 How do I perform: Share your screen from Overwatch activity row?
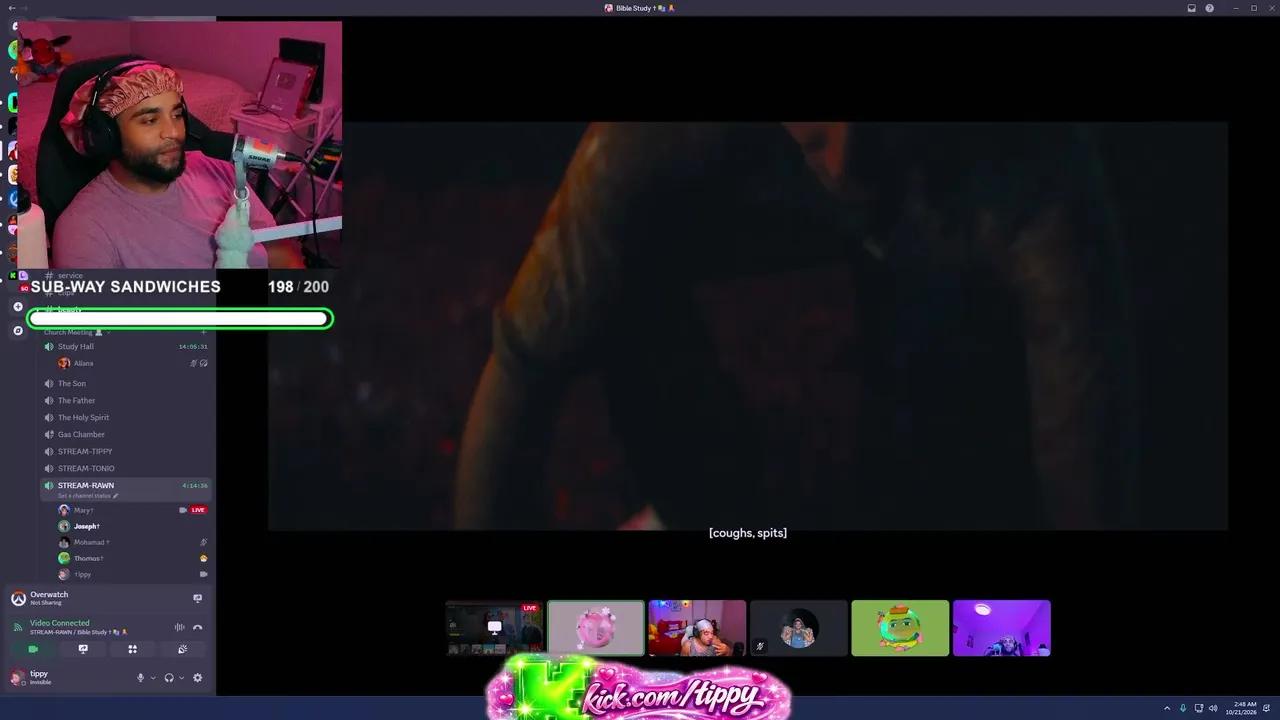197,598
